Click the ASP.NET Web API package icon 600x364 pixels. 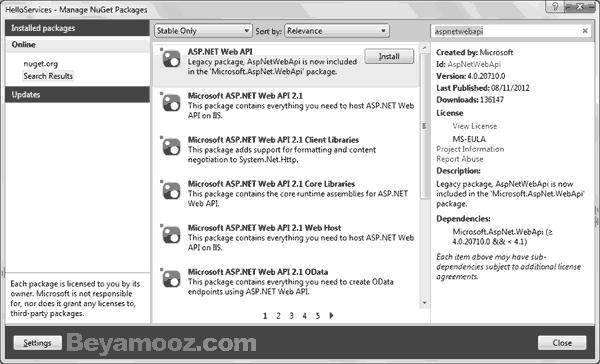pyautogui.click(x=171, y=59)
